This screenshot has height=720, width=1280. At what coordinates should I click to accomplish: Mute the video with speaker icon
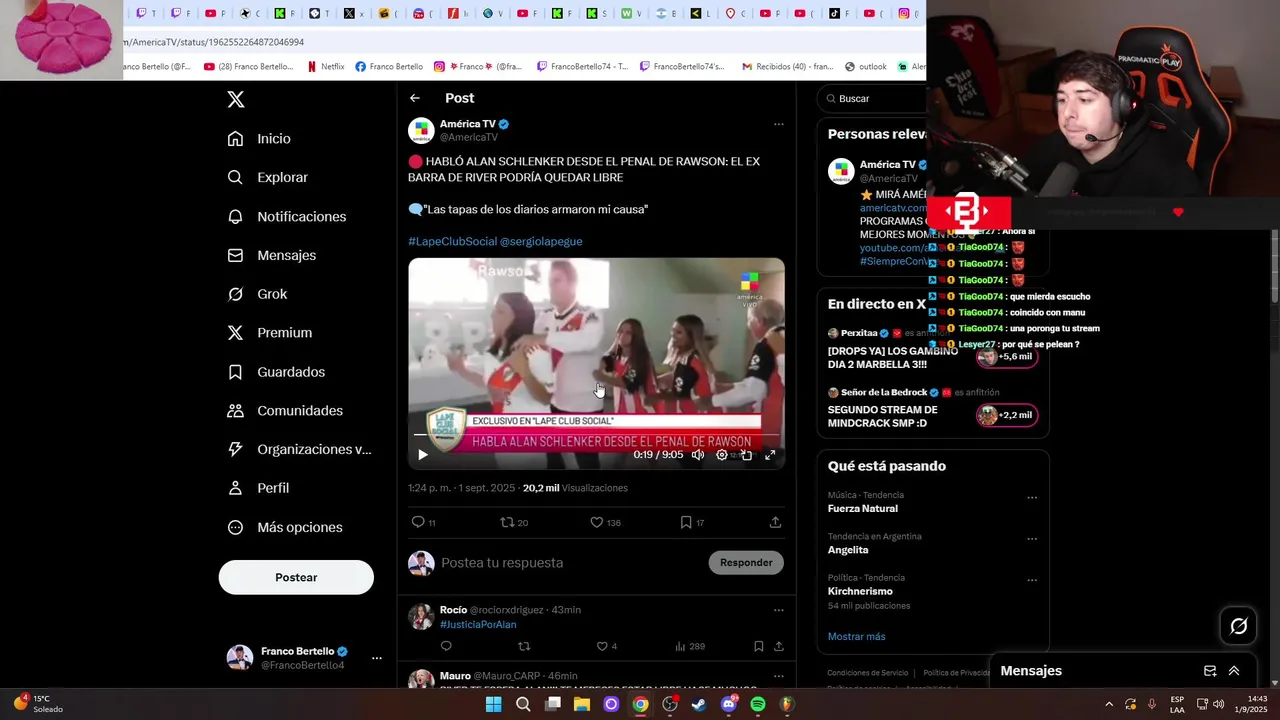coord(698,455)
